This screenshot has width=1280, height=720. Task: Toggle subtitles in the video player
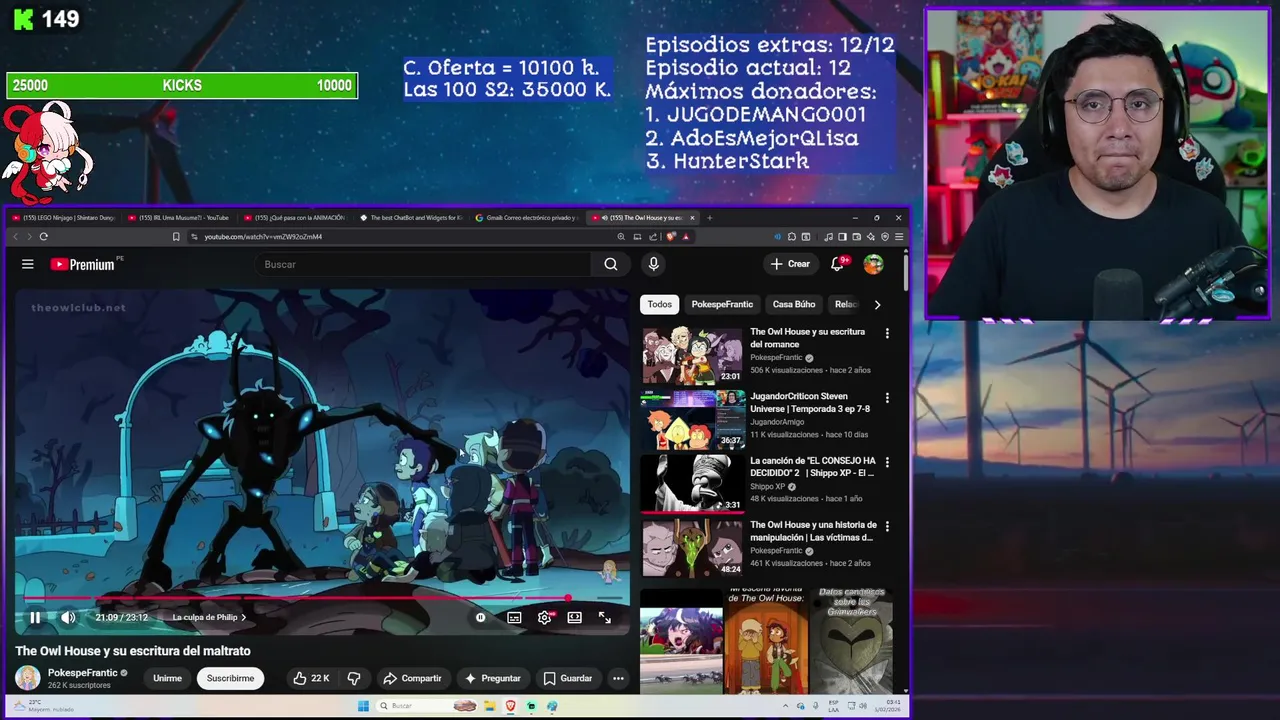(x=514, y=618)
